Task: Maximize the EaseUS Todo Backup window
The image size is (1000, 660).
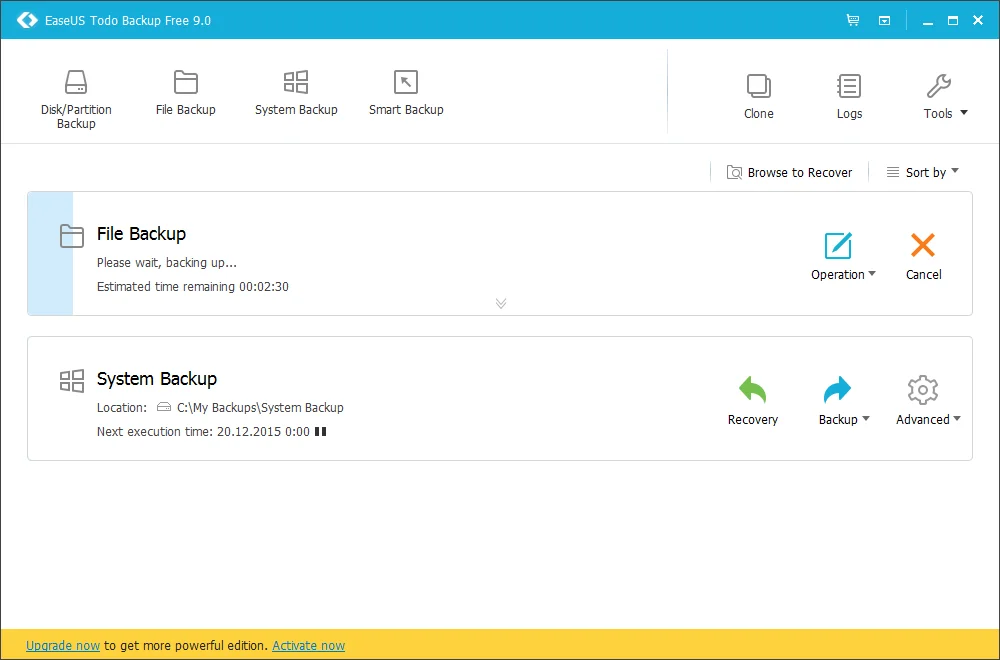Action: click(953, 21)
